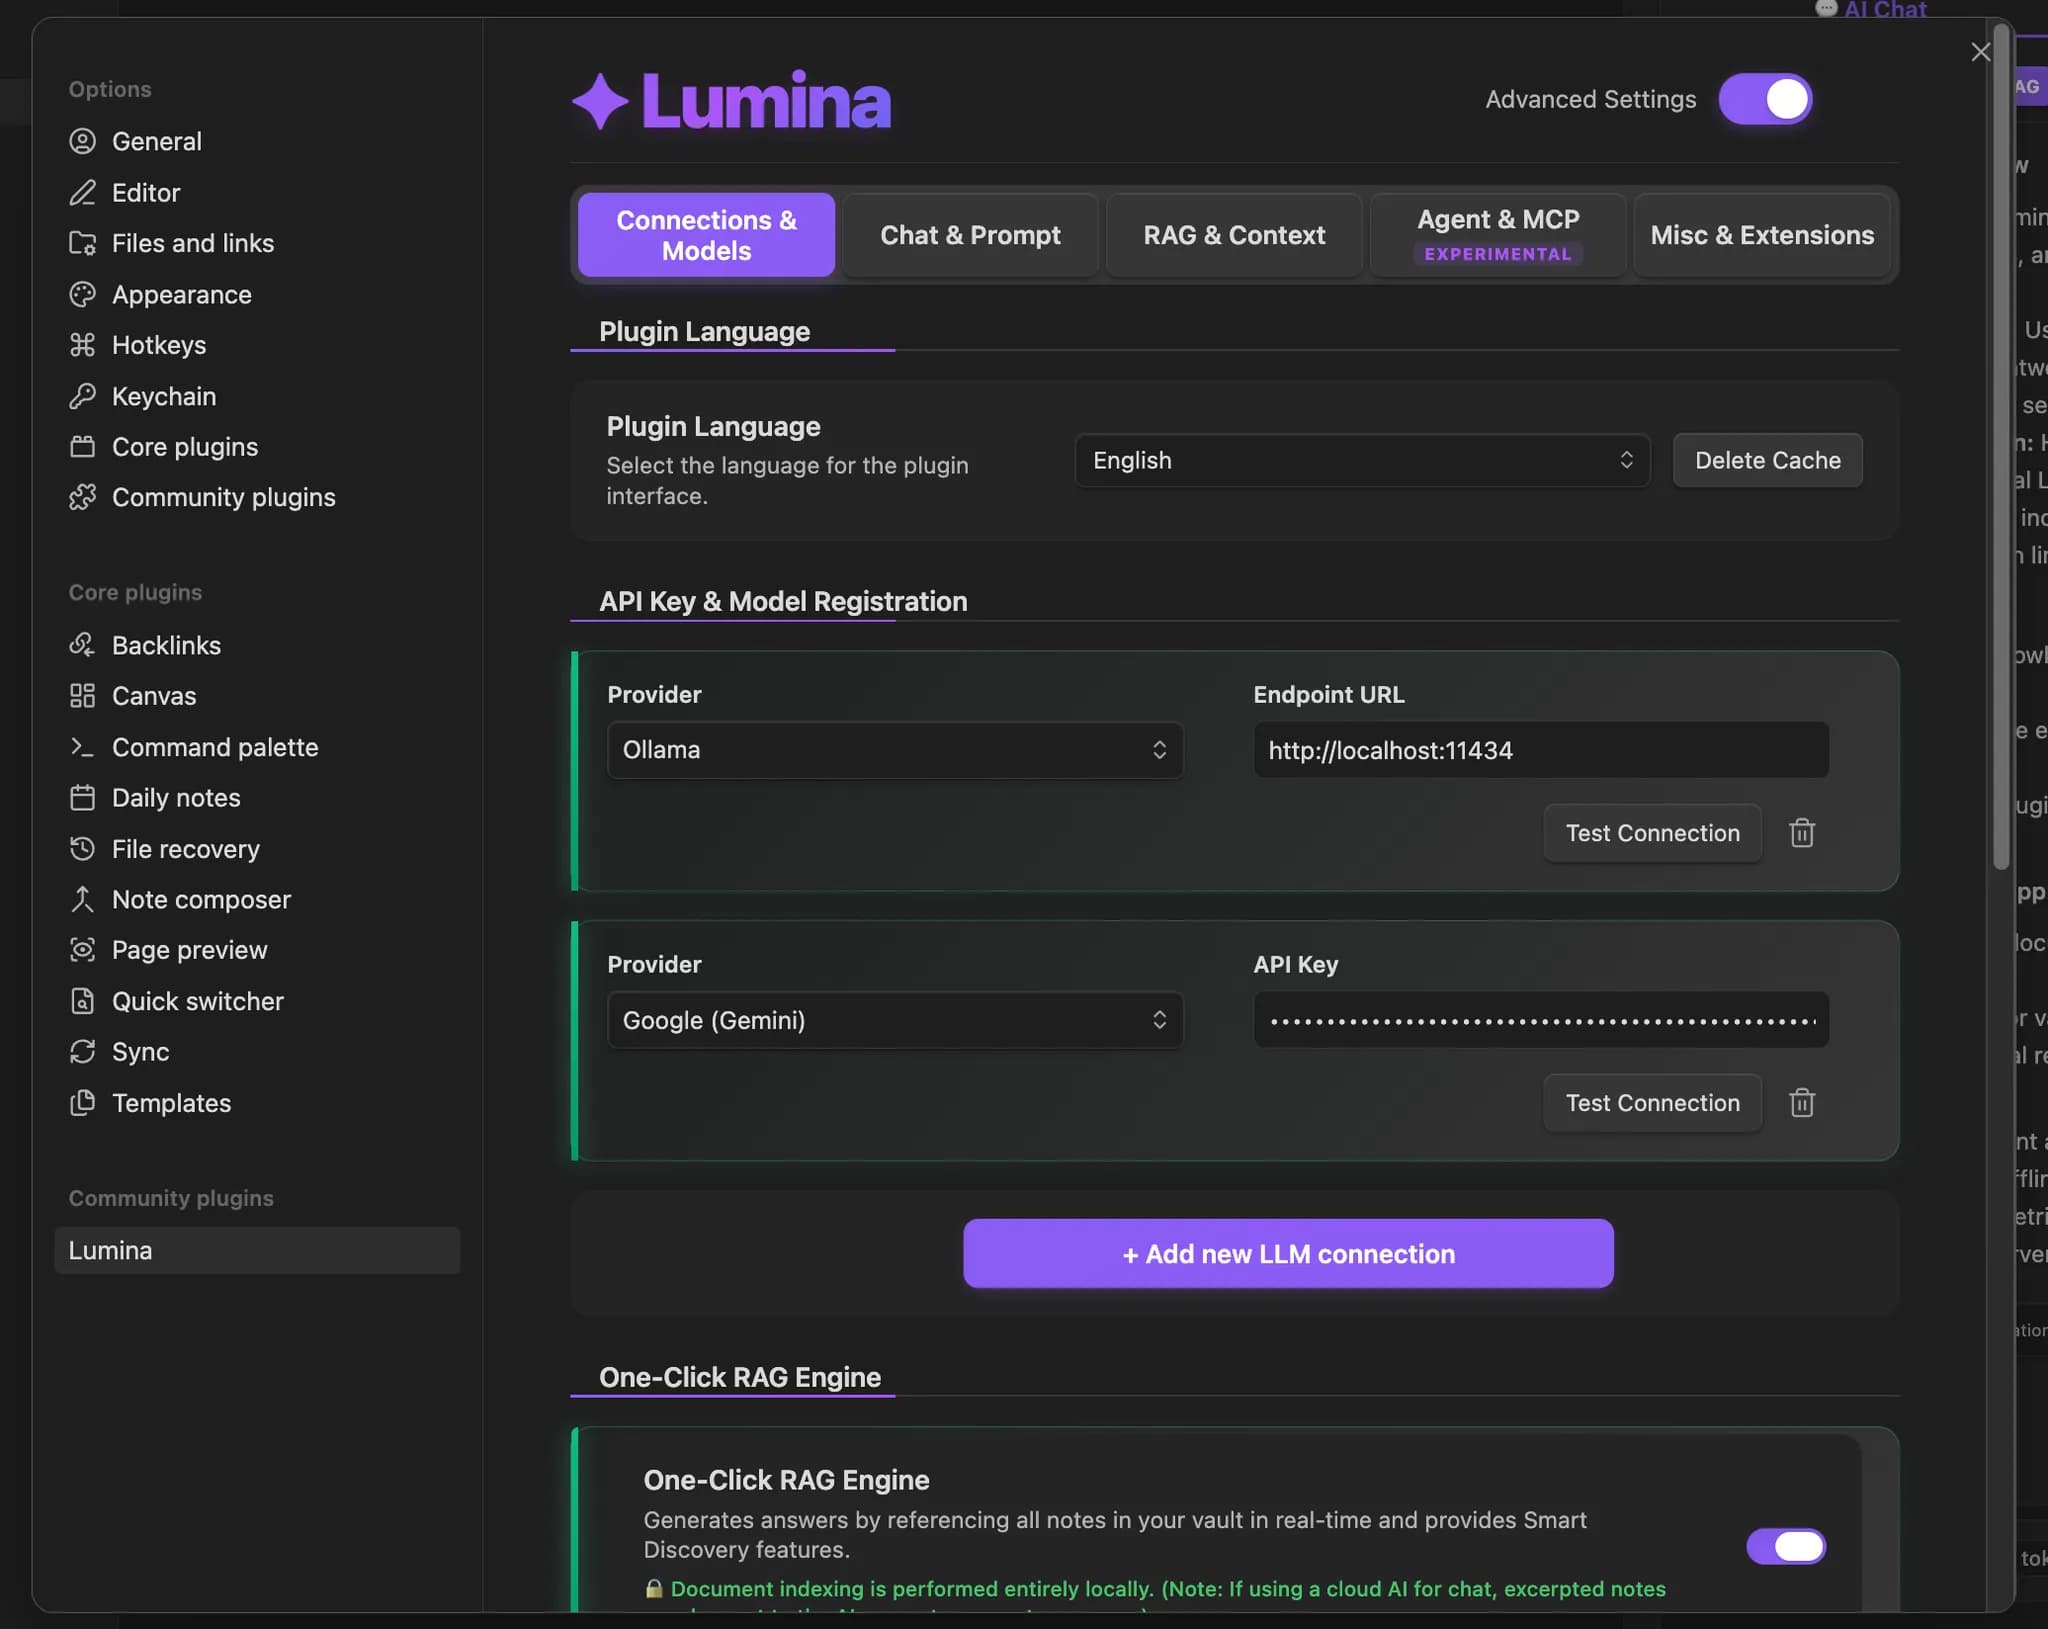2048x1629 pixels.
Task: Test Connection for the Ollama provider
Action: point(1652,833)
